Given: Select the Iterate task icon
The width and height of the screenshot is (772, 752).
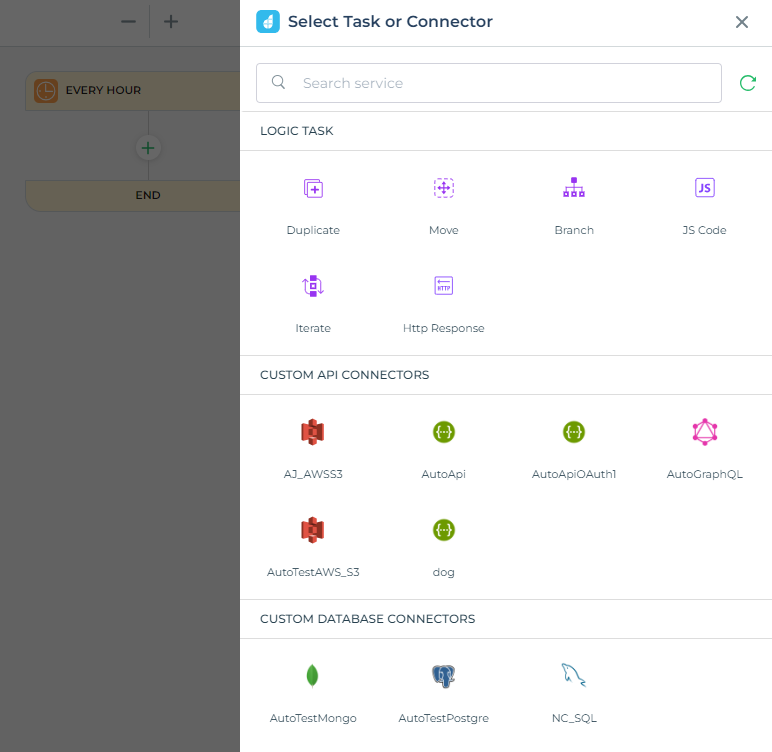Looking at the screenshot, I should coord(313,286).
